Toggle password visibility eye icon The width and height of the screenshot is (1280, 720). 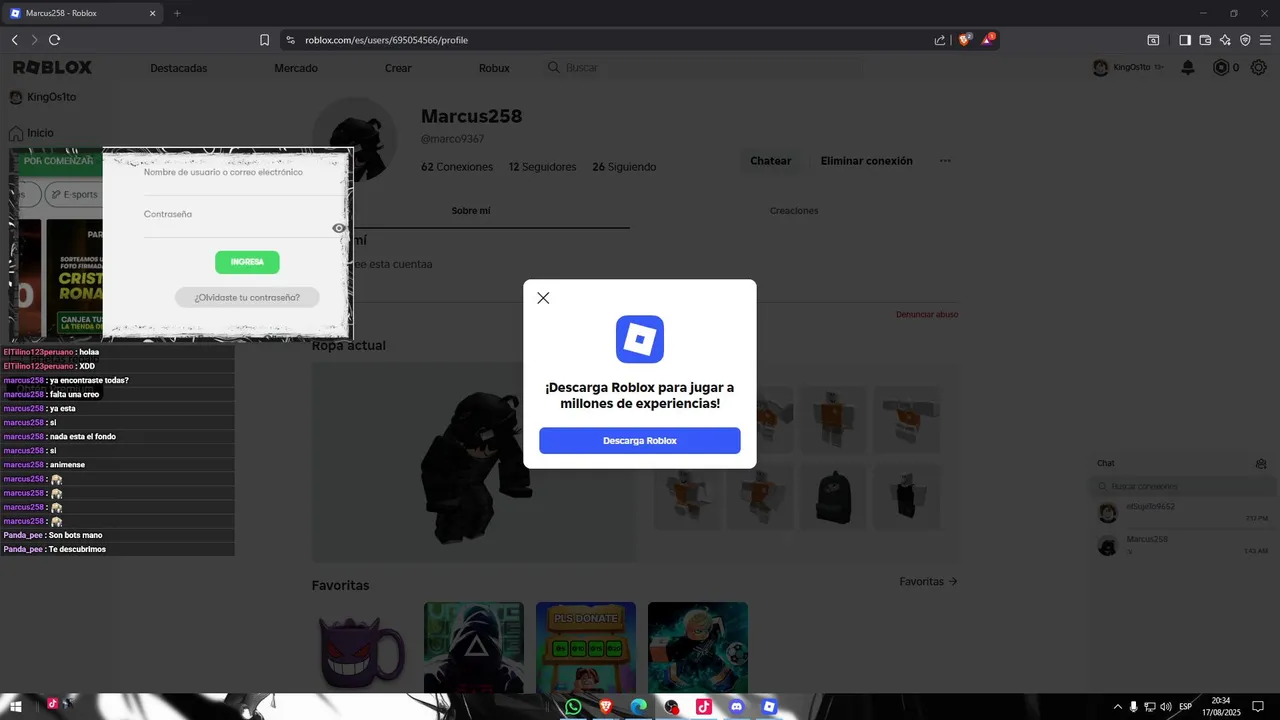pos(339,228)
